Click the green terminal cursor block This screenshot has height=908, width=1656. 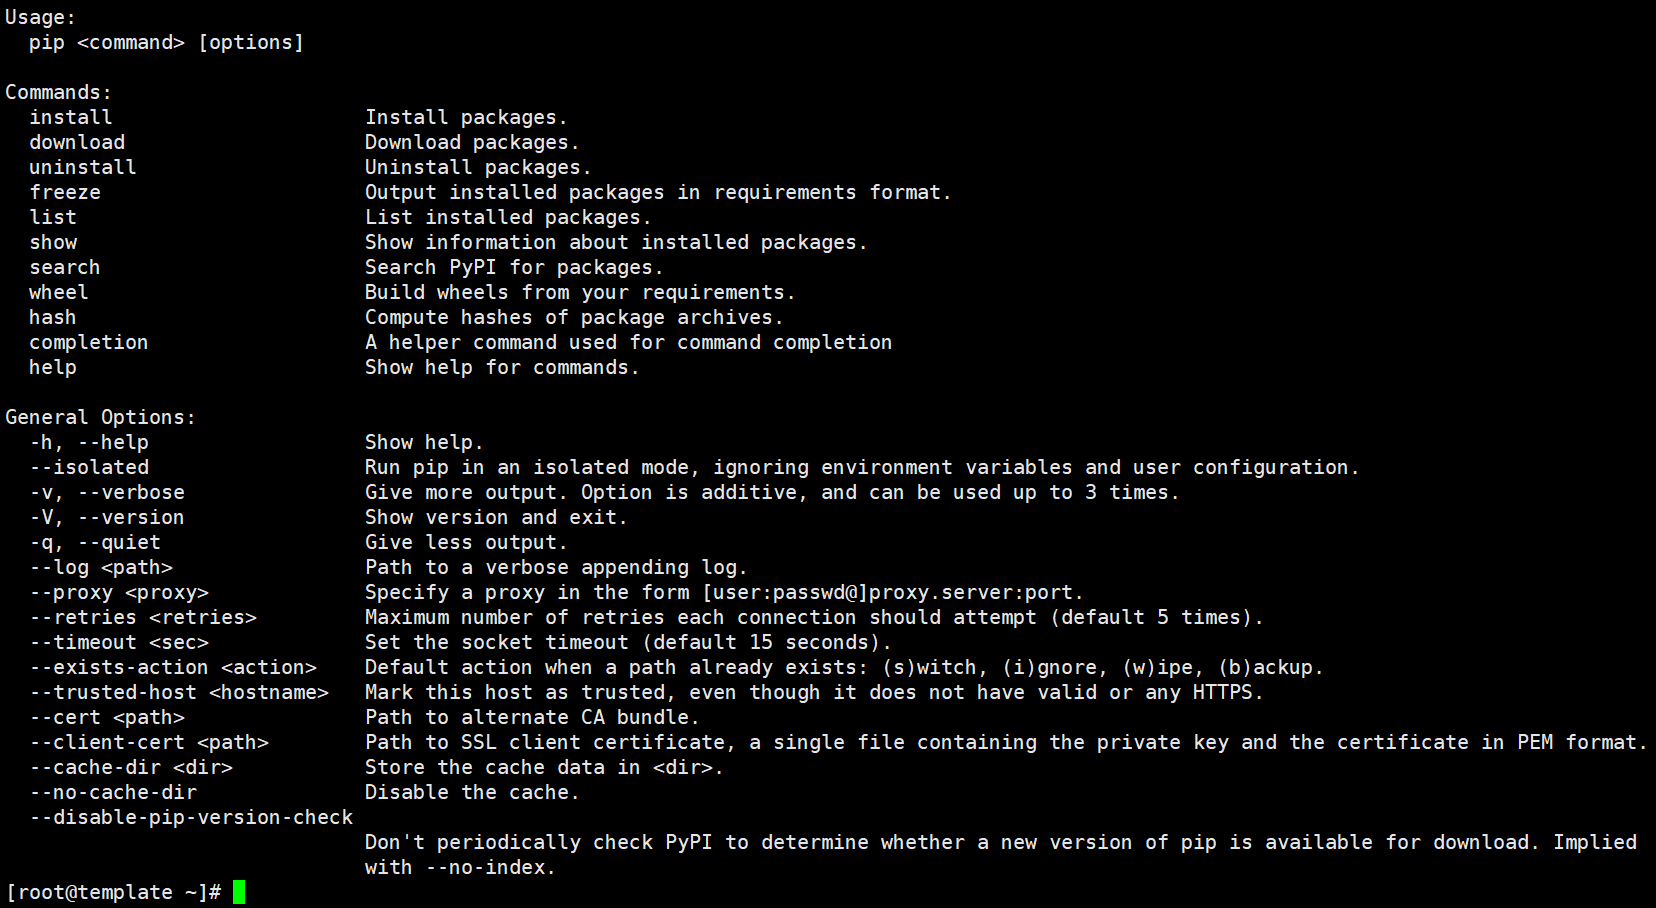tap(239, 892)
